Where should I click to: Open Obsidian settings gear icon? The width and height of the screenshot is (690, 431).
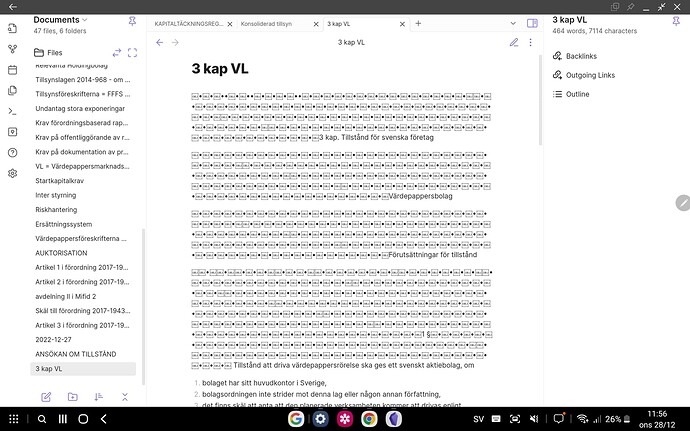[12, 173]
